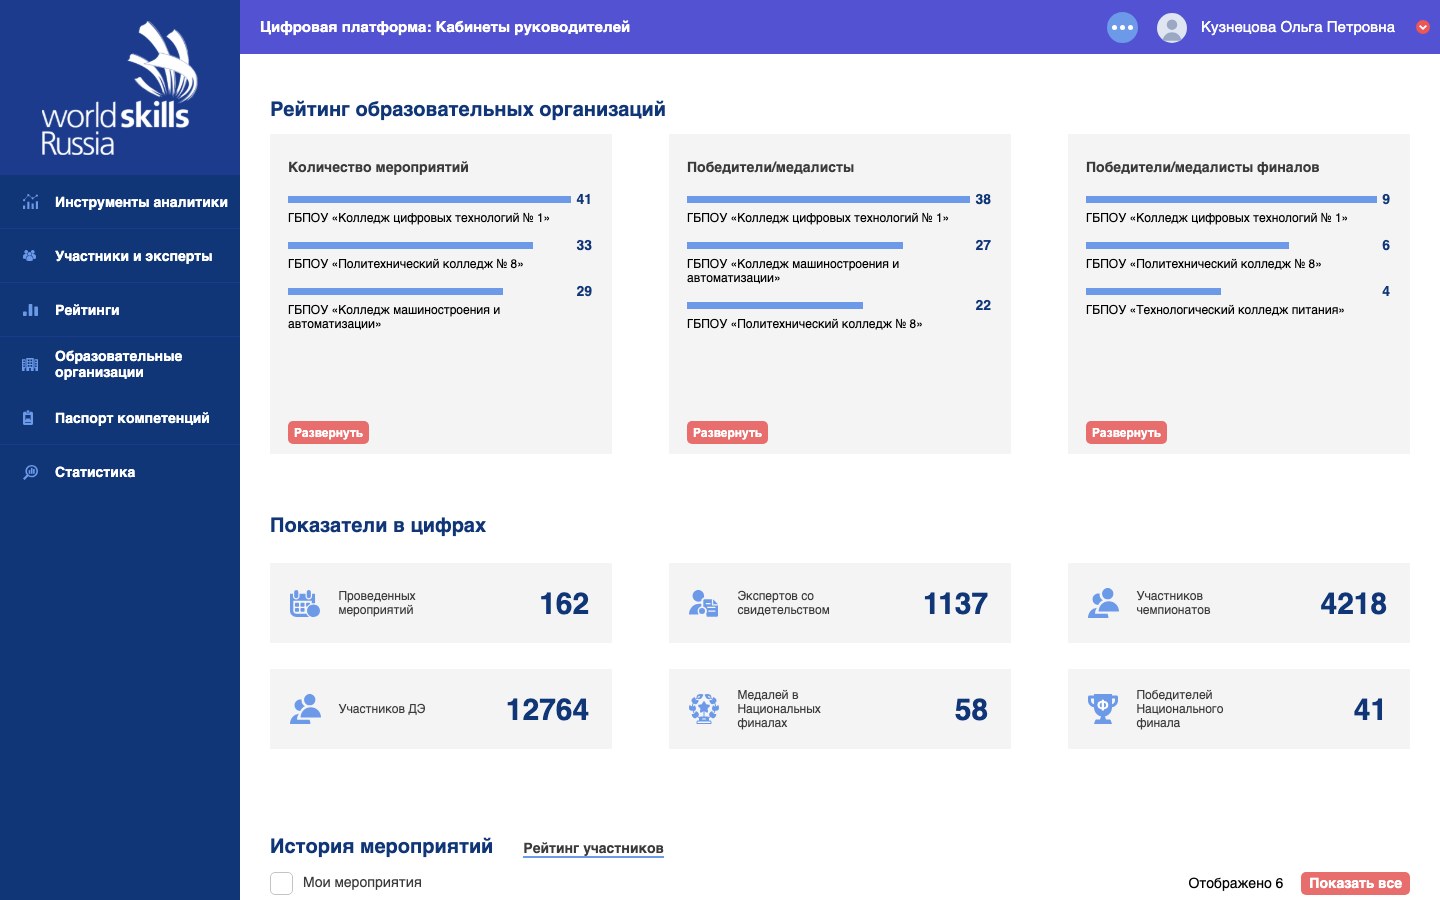This screenshot has height=900, width=1440.
Task: Click «Политехнический колледж № 8» under Количество мероприятий
Action: 405,264
